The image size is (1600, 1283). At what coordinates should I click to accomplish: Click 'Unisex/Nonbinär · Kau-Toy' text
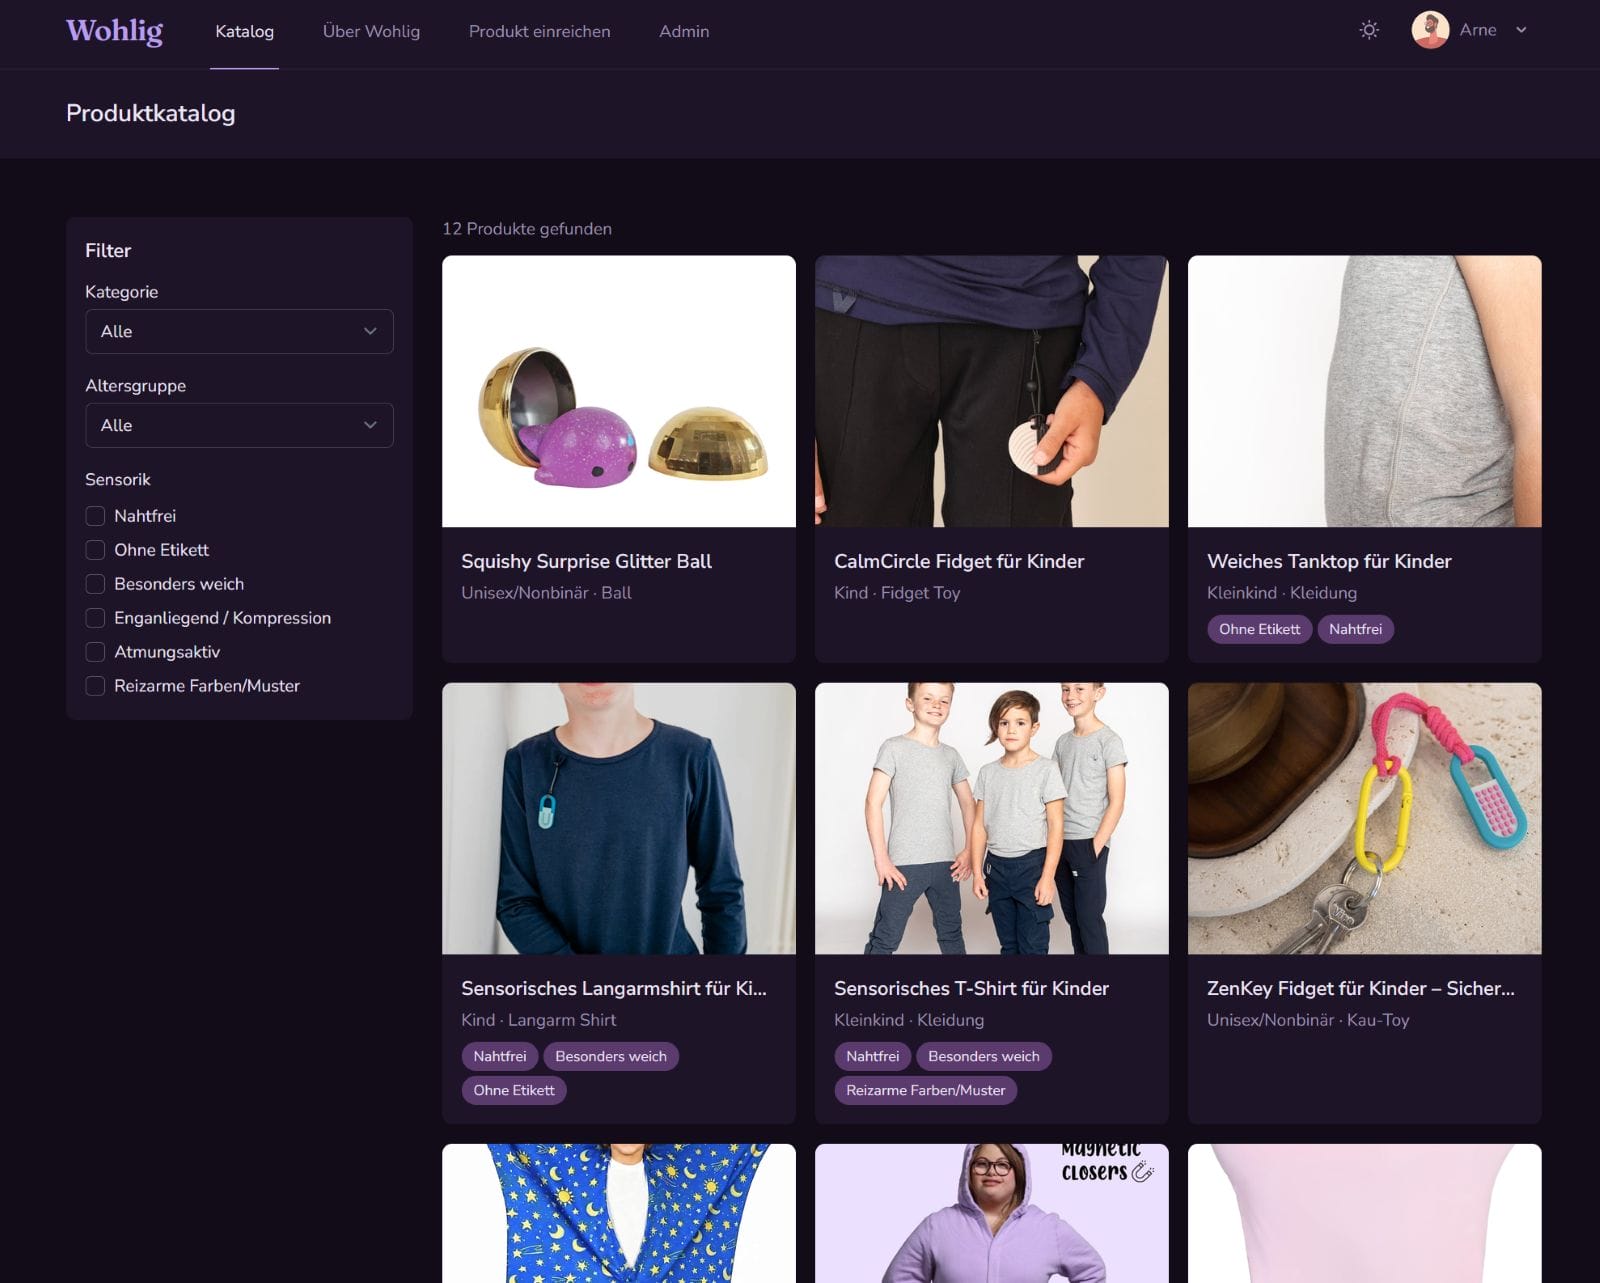coord(1308,1020)
